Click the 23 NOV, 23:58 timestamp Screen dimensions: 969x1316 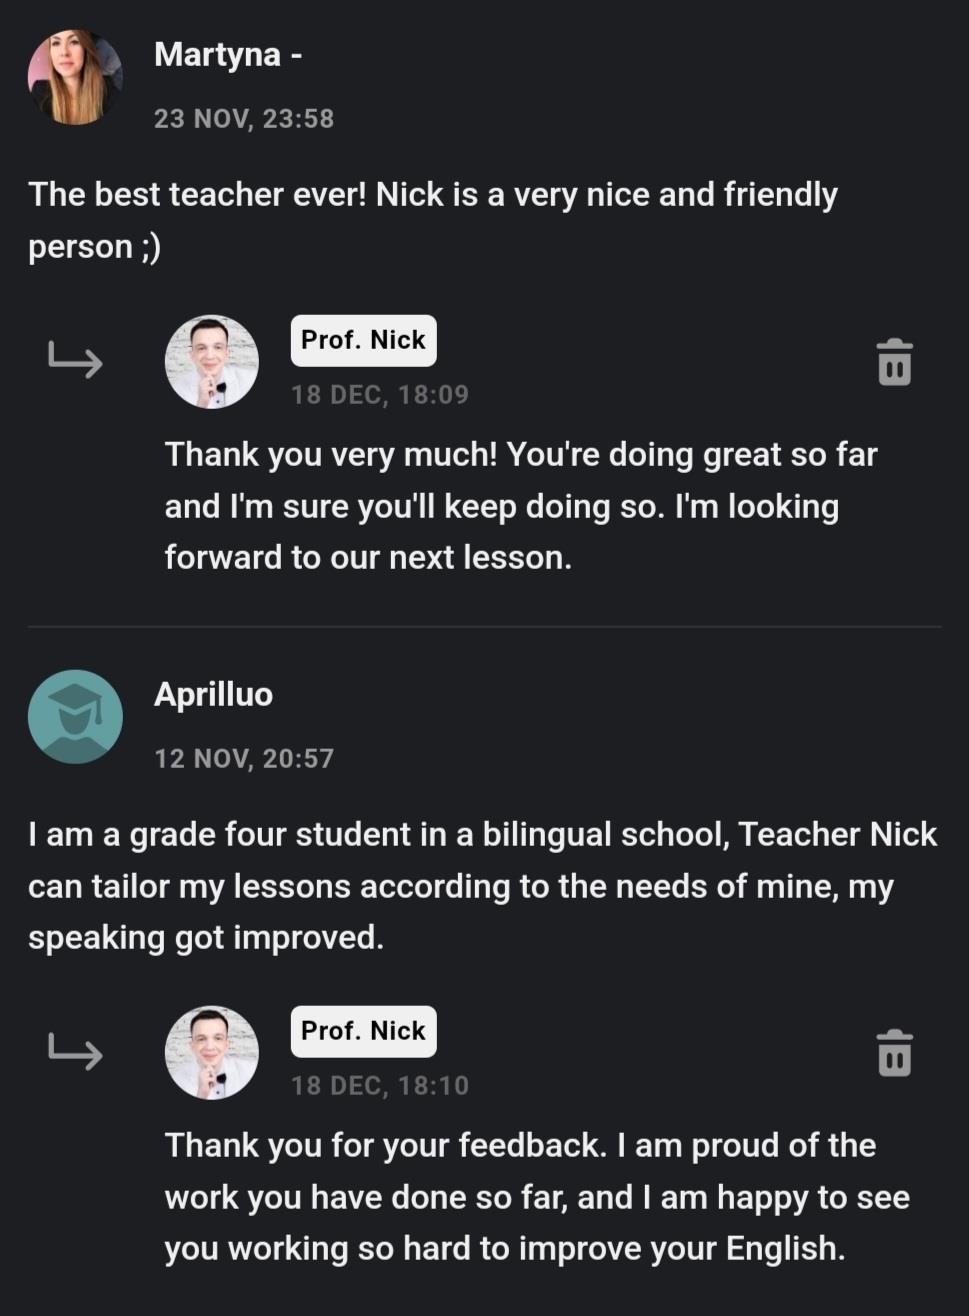click(x=244, y=118)
